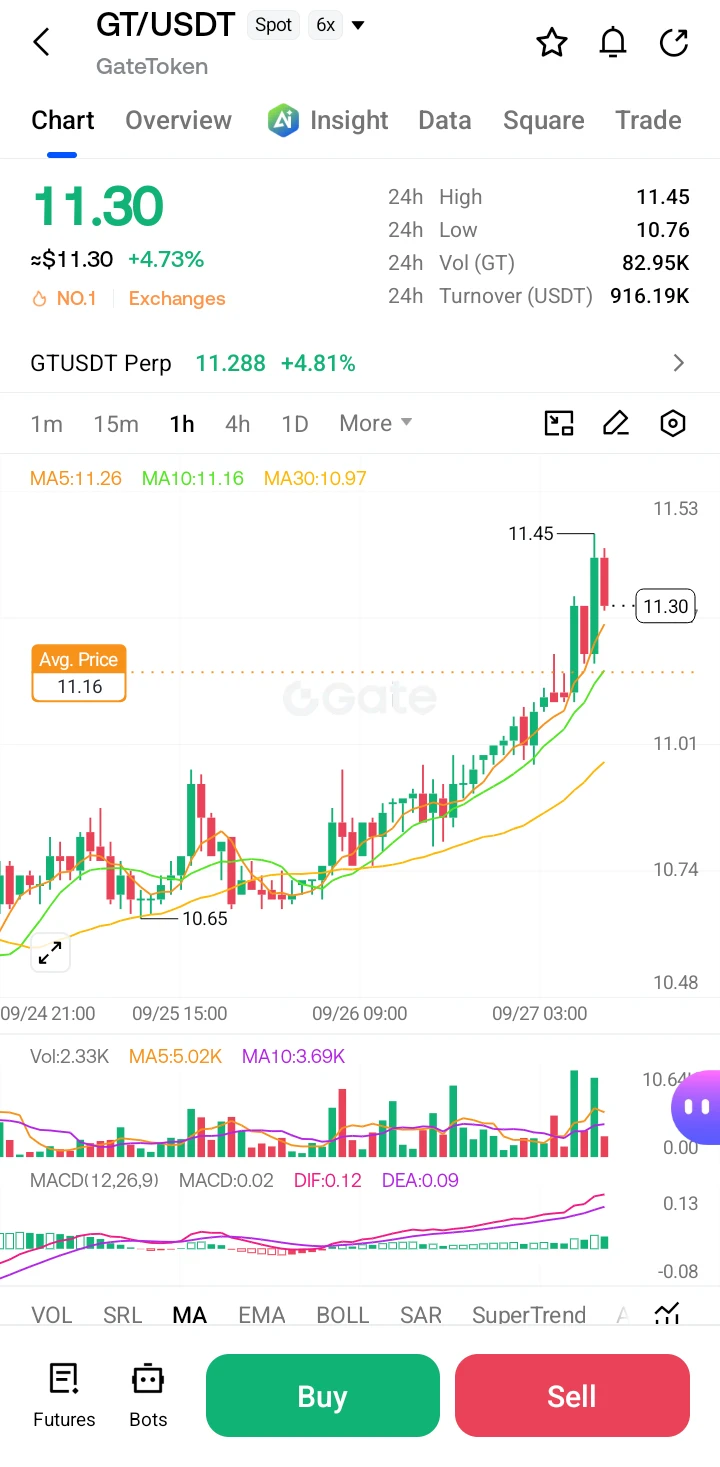Tap the 24h Turnover value 916.19K
This screenshot has width=720, height=1467.
(650, 296)
